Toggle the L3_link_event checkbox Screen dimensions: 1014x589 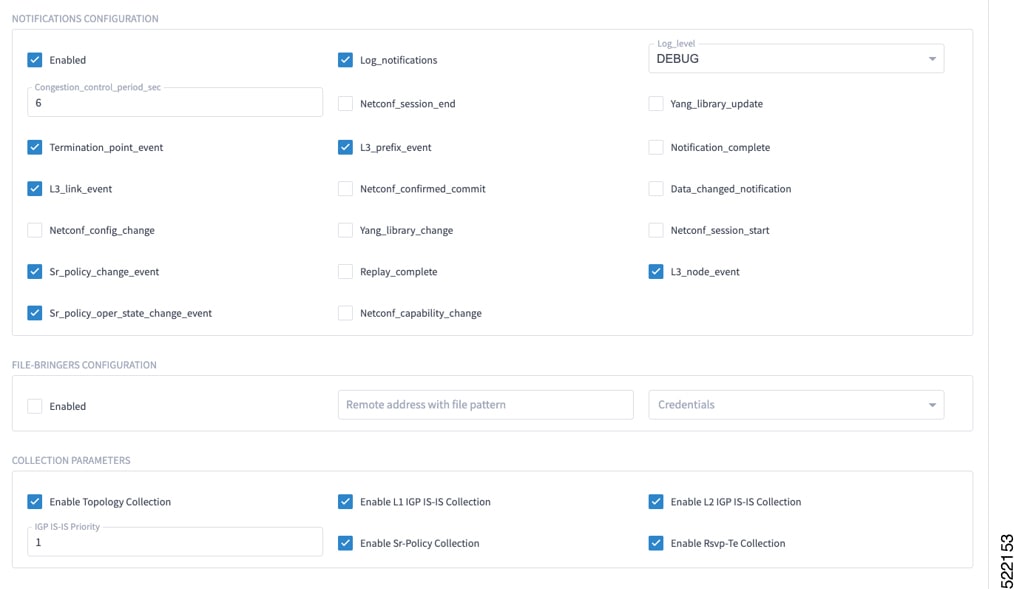point(35,189)
